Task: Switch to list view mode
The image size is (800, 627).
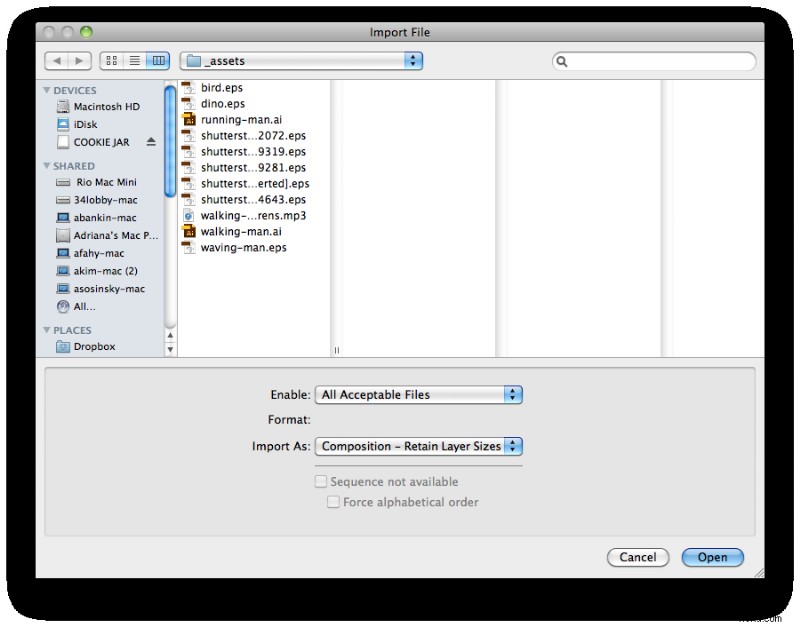Action: coord(134,61)
